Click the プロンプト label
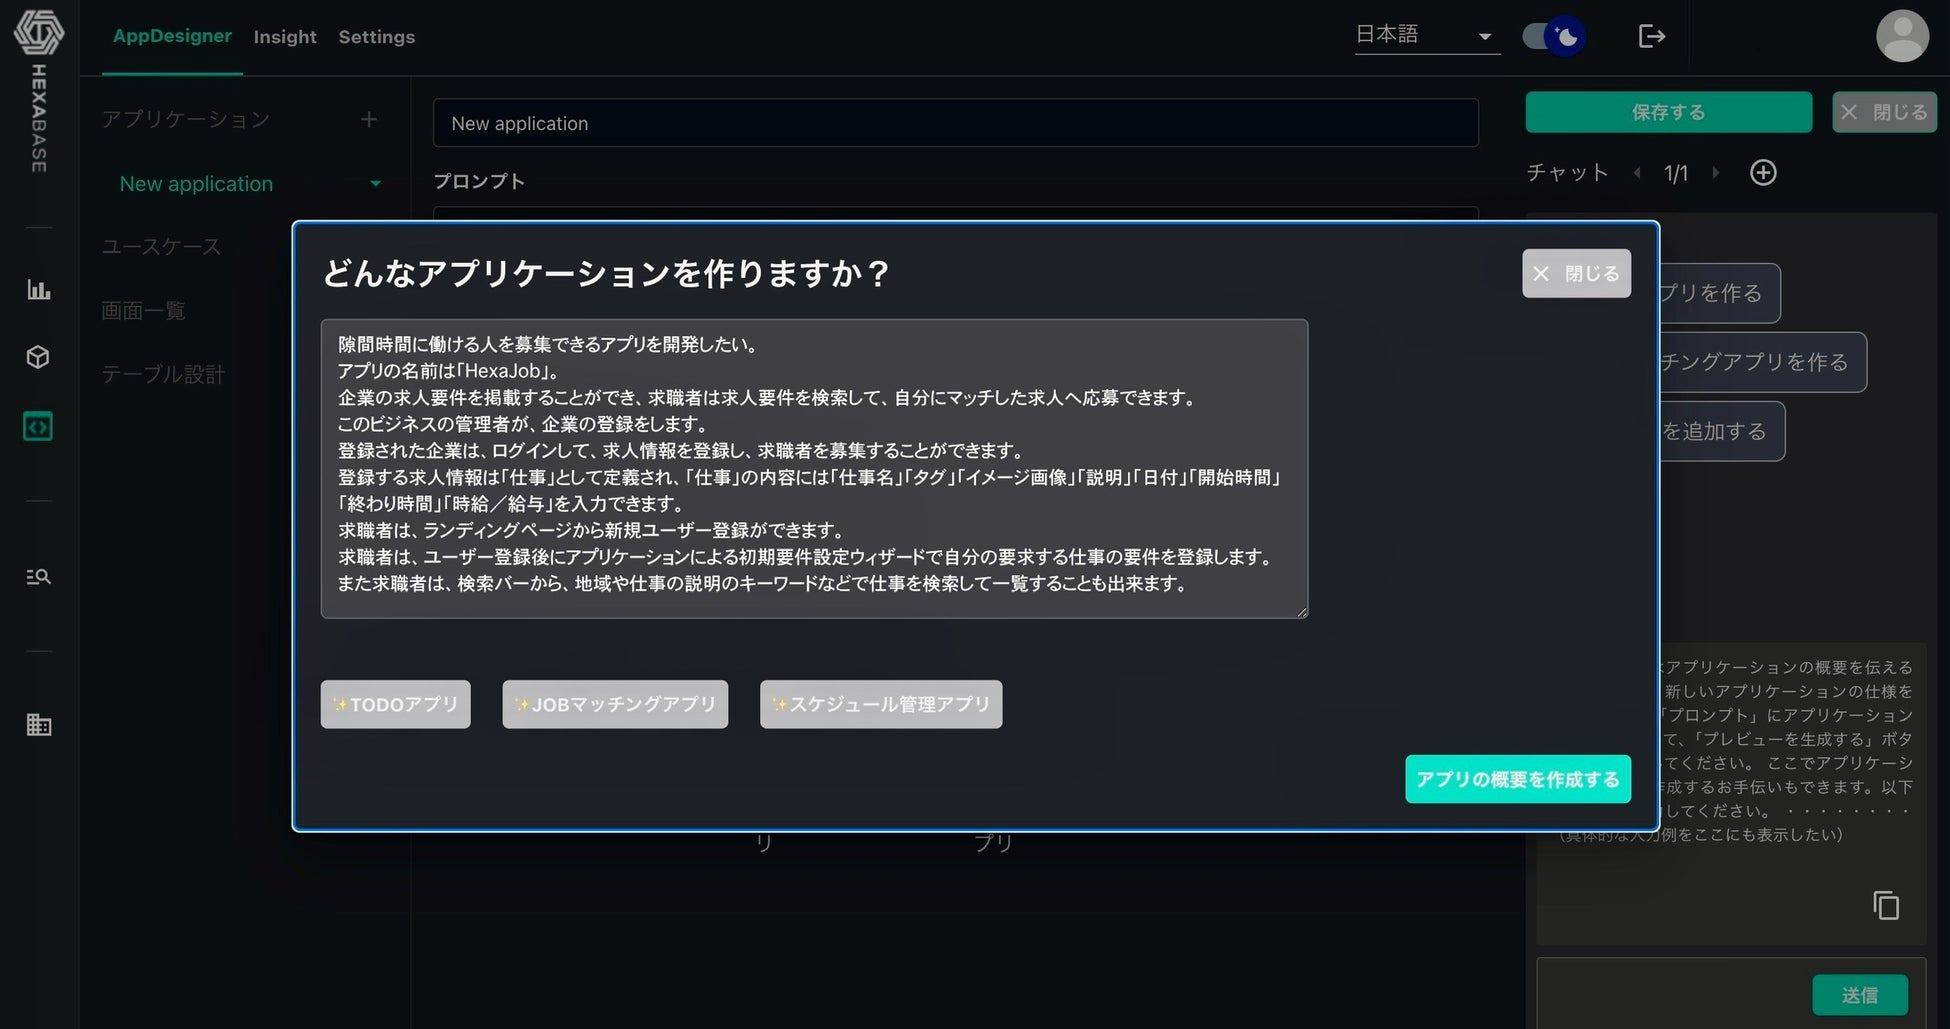 [478, 181]
